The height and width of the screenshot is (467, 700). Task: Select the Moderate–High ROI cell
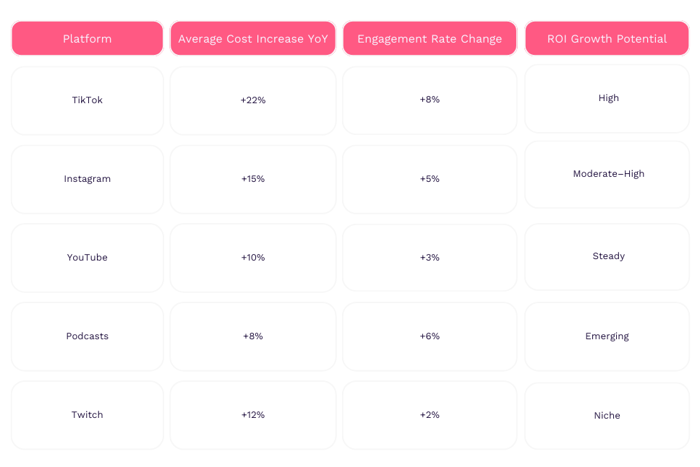608,174
